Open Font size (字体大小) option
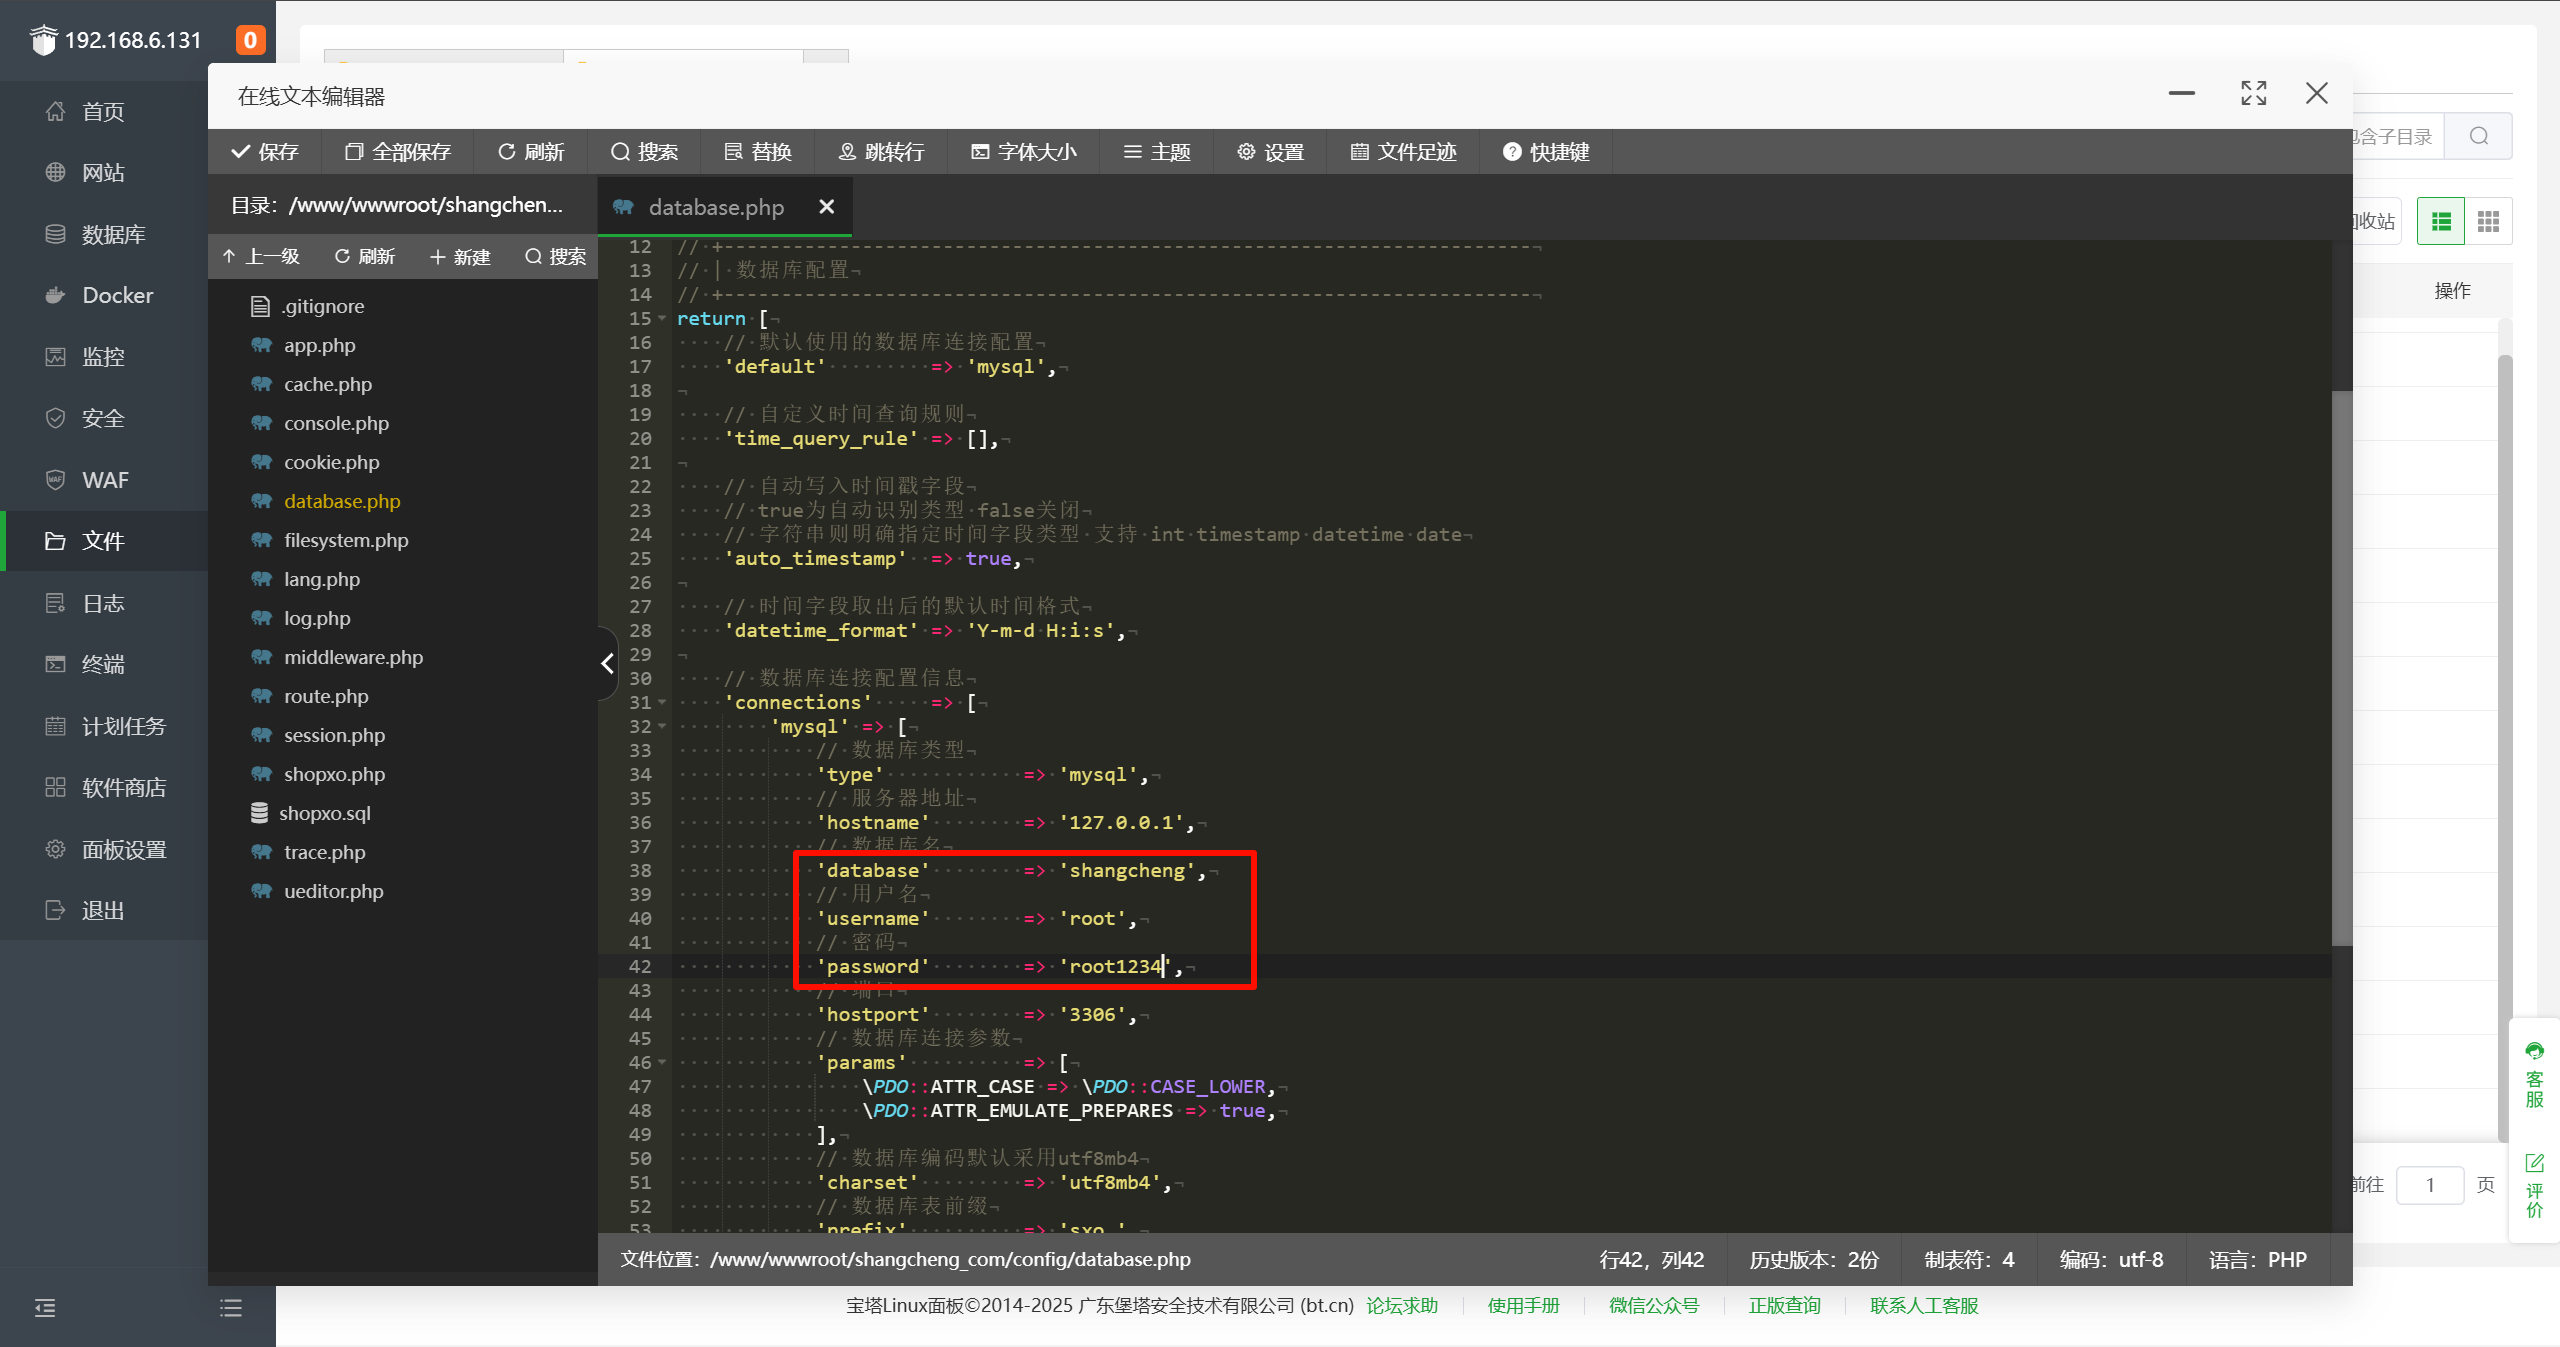This screenshot has height=1347, width=2560. (x=1024, y=152)
